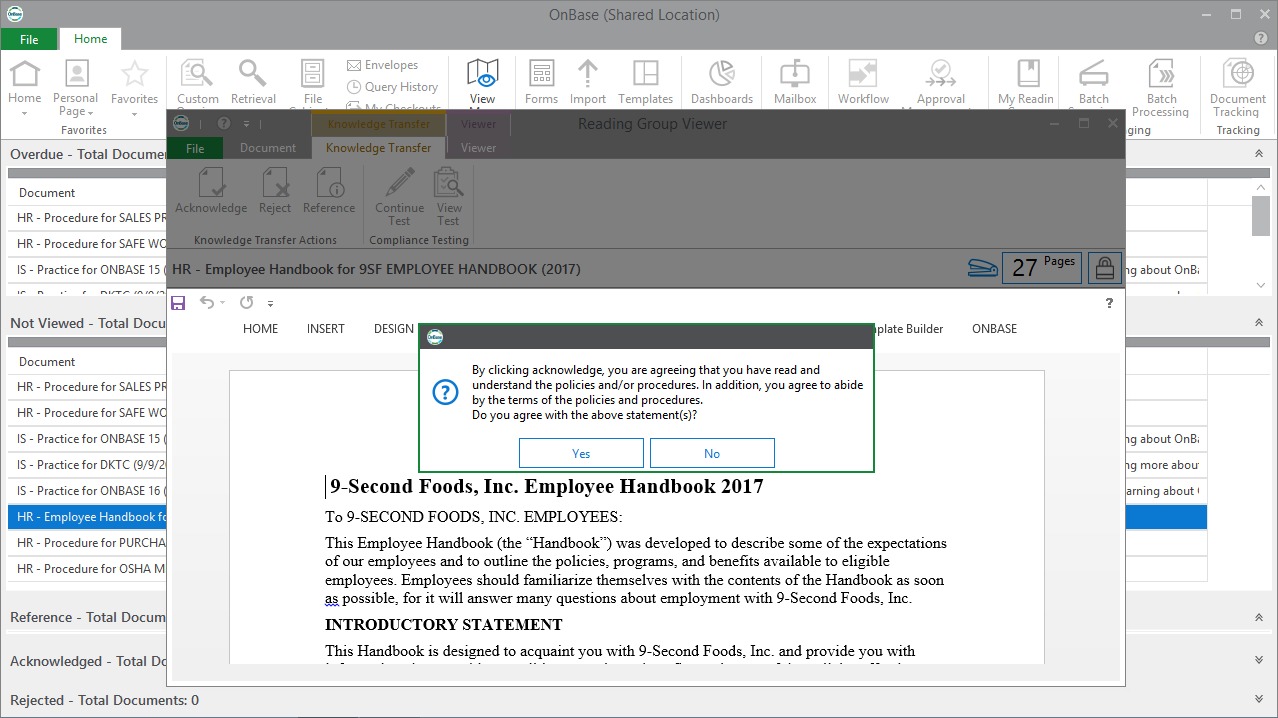Click the stapler icon beside page count
Screen dimensions: 1278x718
pos(982,268)
